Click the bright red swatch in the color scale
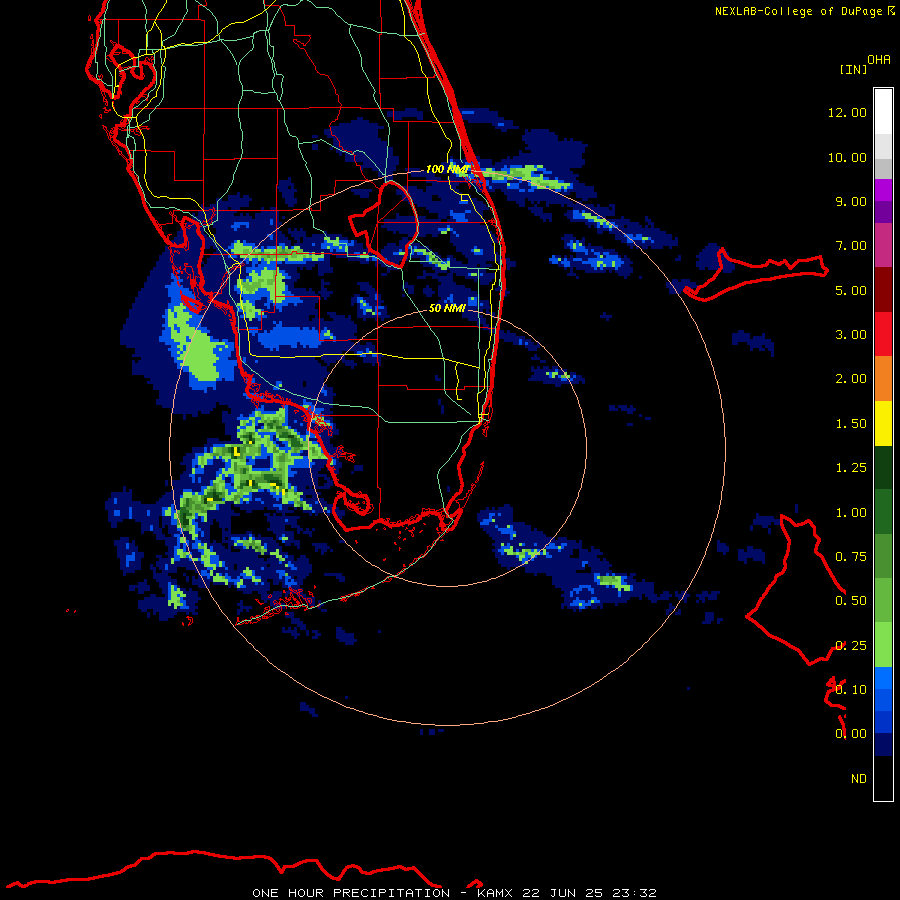 883,334
